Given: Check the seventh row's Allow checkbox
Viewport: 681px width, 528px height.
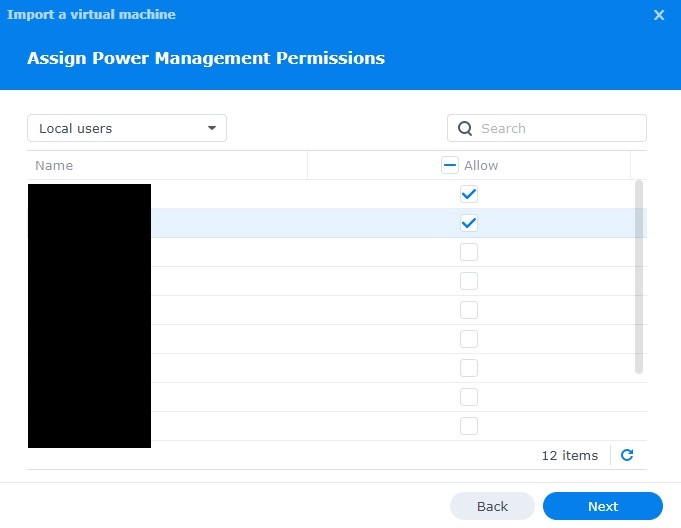Looking at the screenshot, I should (x=469, y=368).
